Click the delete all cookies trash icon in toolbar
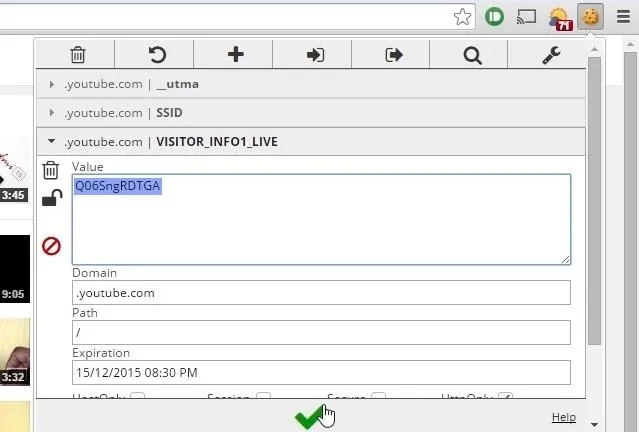This screenshot has width=639, height=432. point(77,55)
